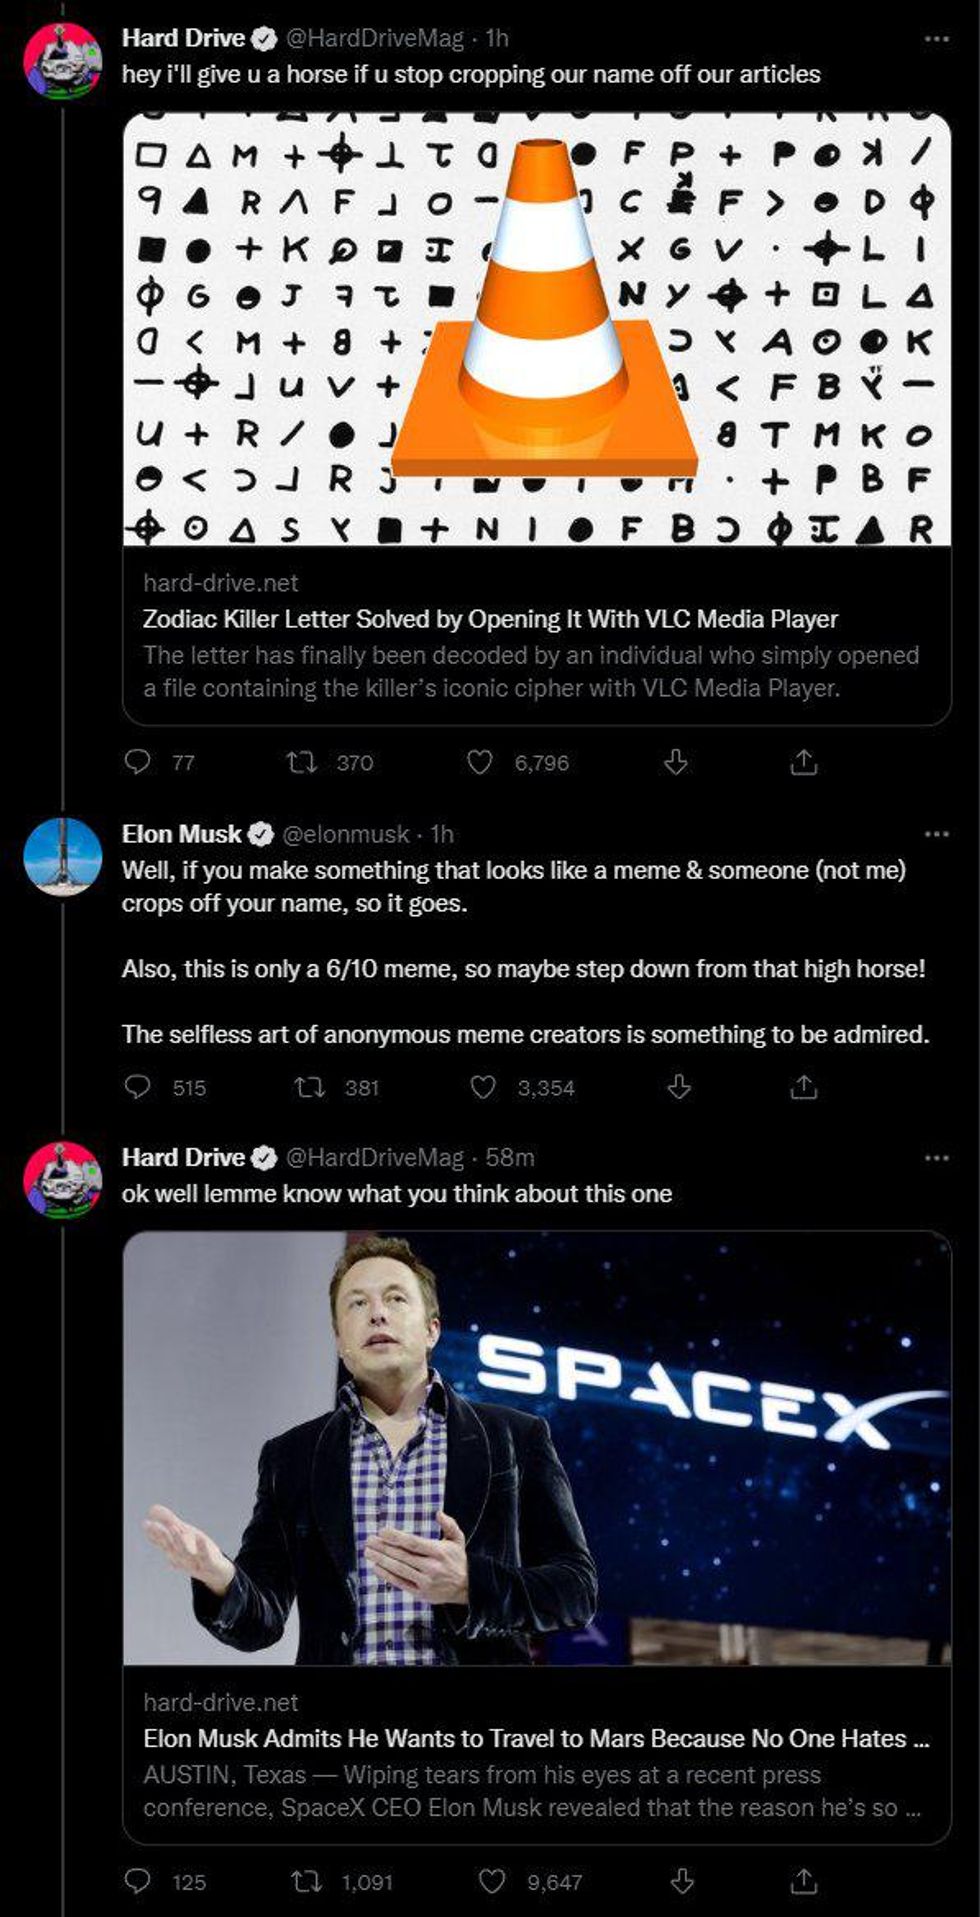
Task: Like the tweet with 6,796 likes
Action: tap(481, 763)
